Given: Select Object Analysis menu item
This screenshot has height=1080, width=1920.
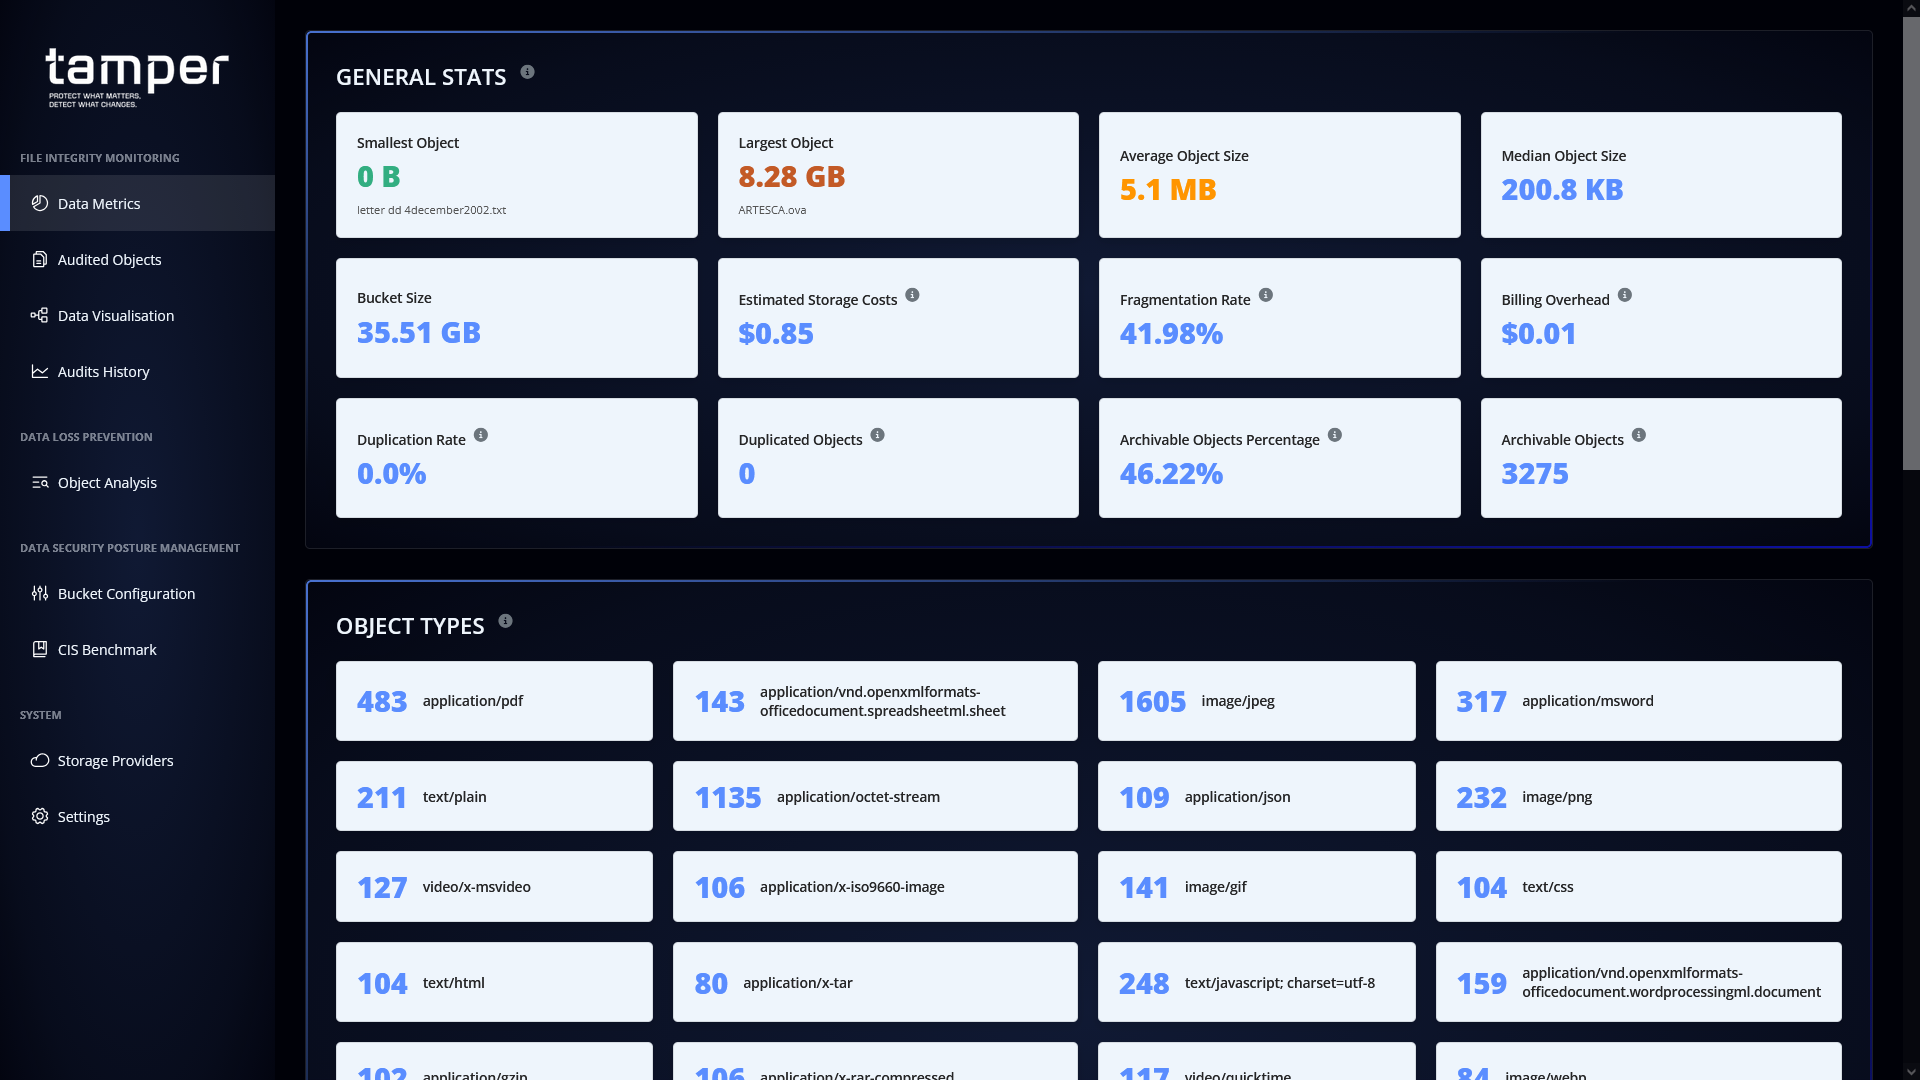Looking at the screenshot, I should point(107,483).
